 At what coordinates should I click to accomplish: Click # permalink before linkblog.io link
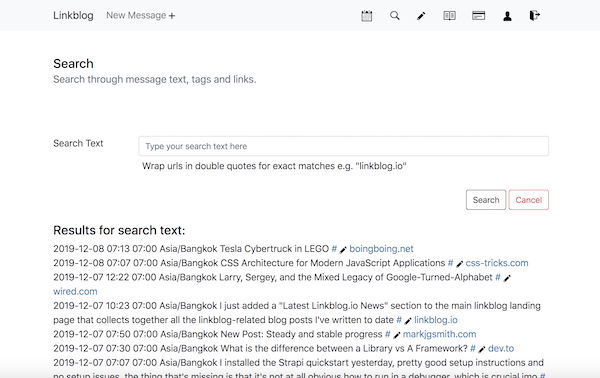click(x=399, y=320)
